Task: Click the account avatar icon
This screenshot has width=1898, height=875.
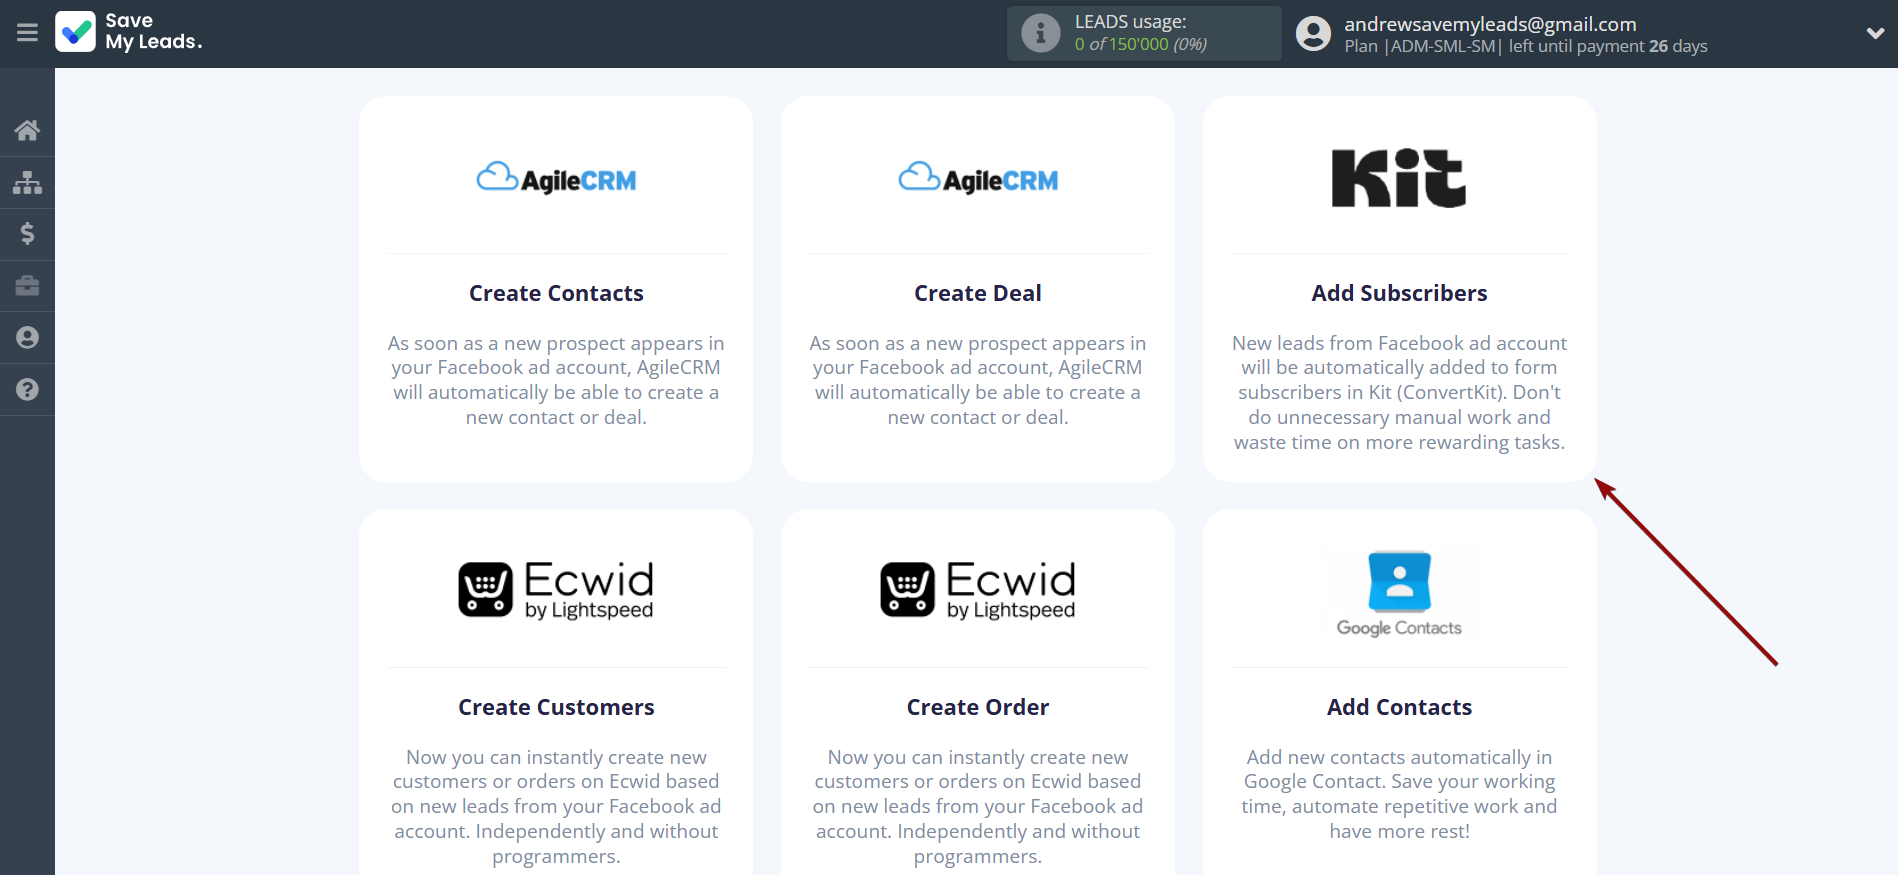Action: point(1313,34)
